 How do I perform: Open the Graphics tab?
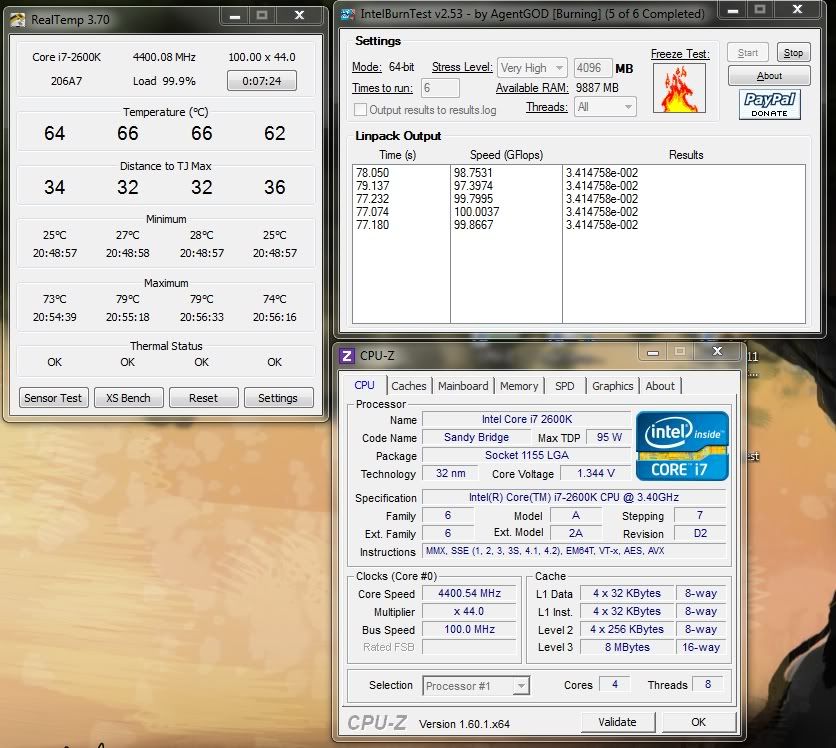[x=613, y=386]
